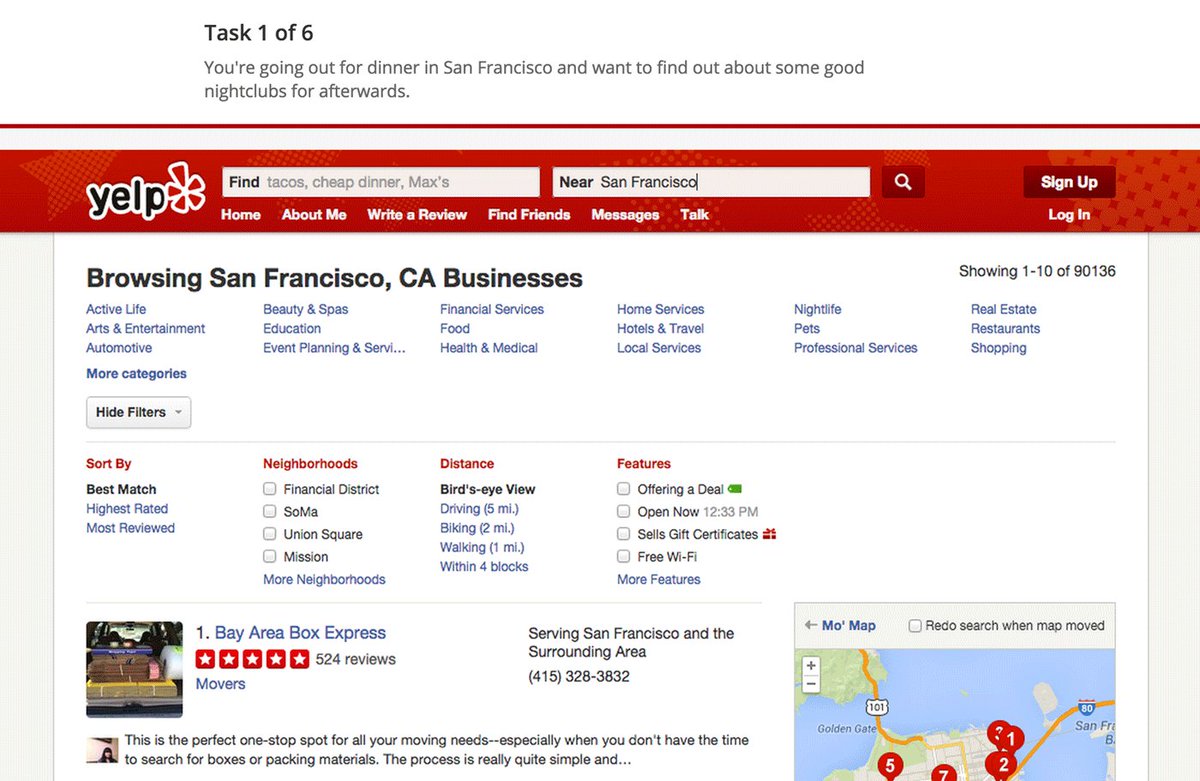
Task: Tick the Union Square checkbox
Action: (x=269, y=534)
